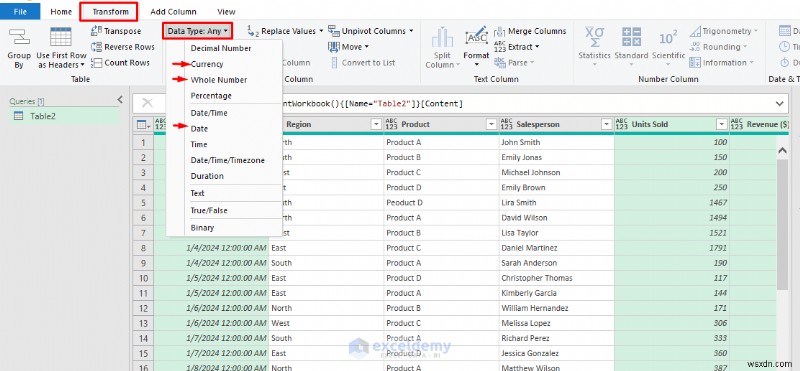Choose Text data type
The height and width of the screenshot is (371, 800).
click(x=197, y=193)
